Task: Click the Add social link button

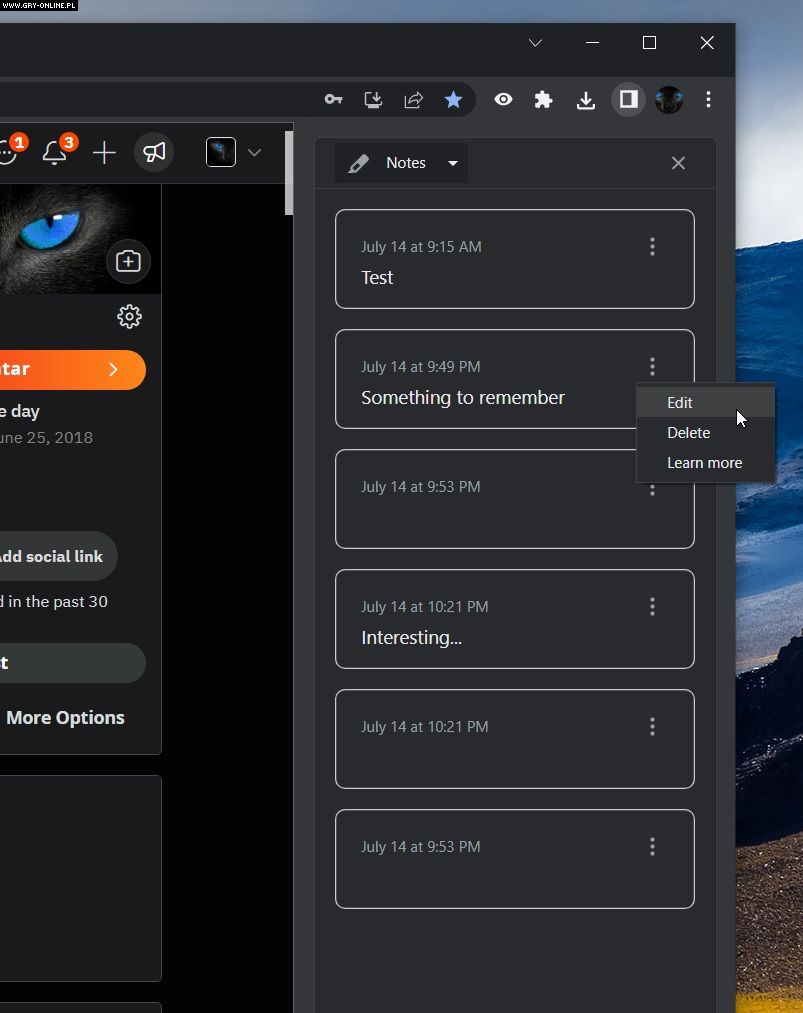Action: (x=58, y=556)
